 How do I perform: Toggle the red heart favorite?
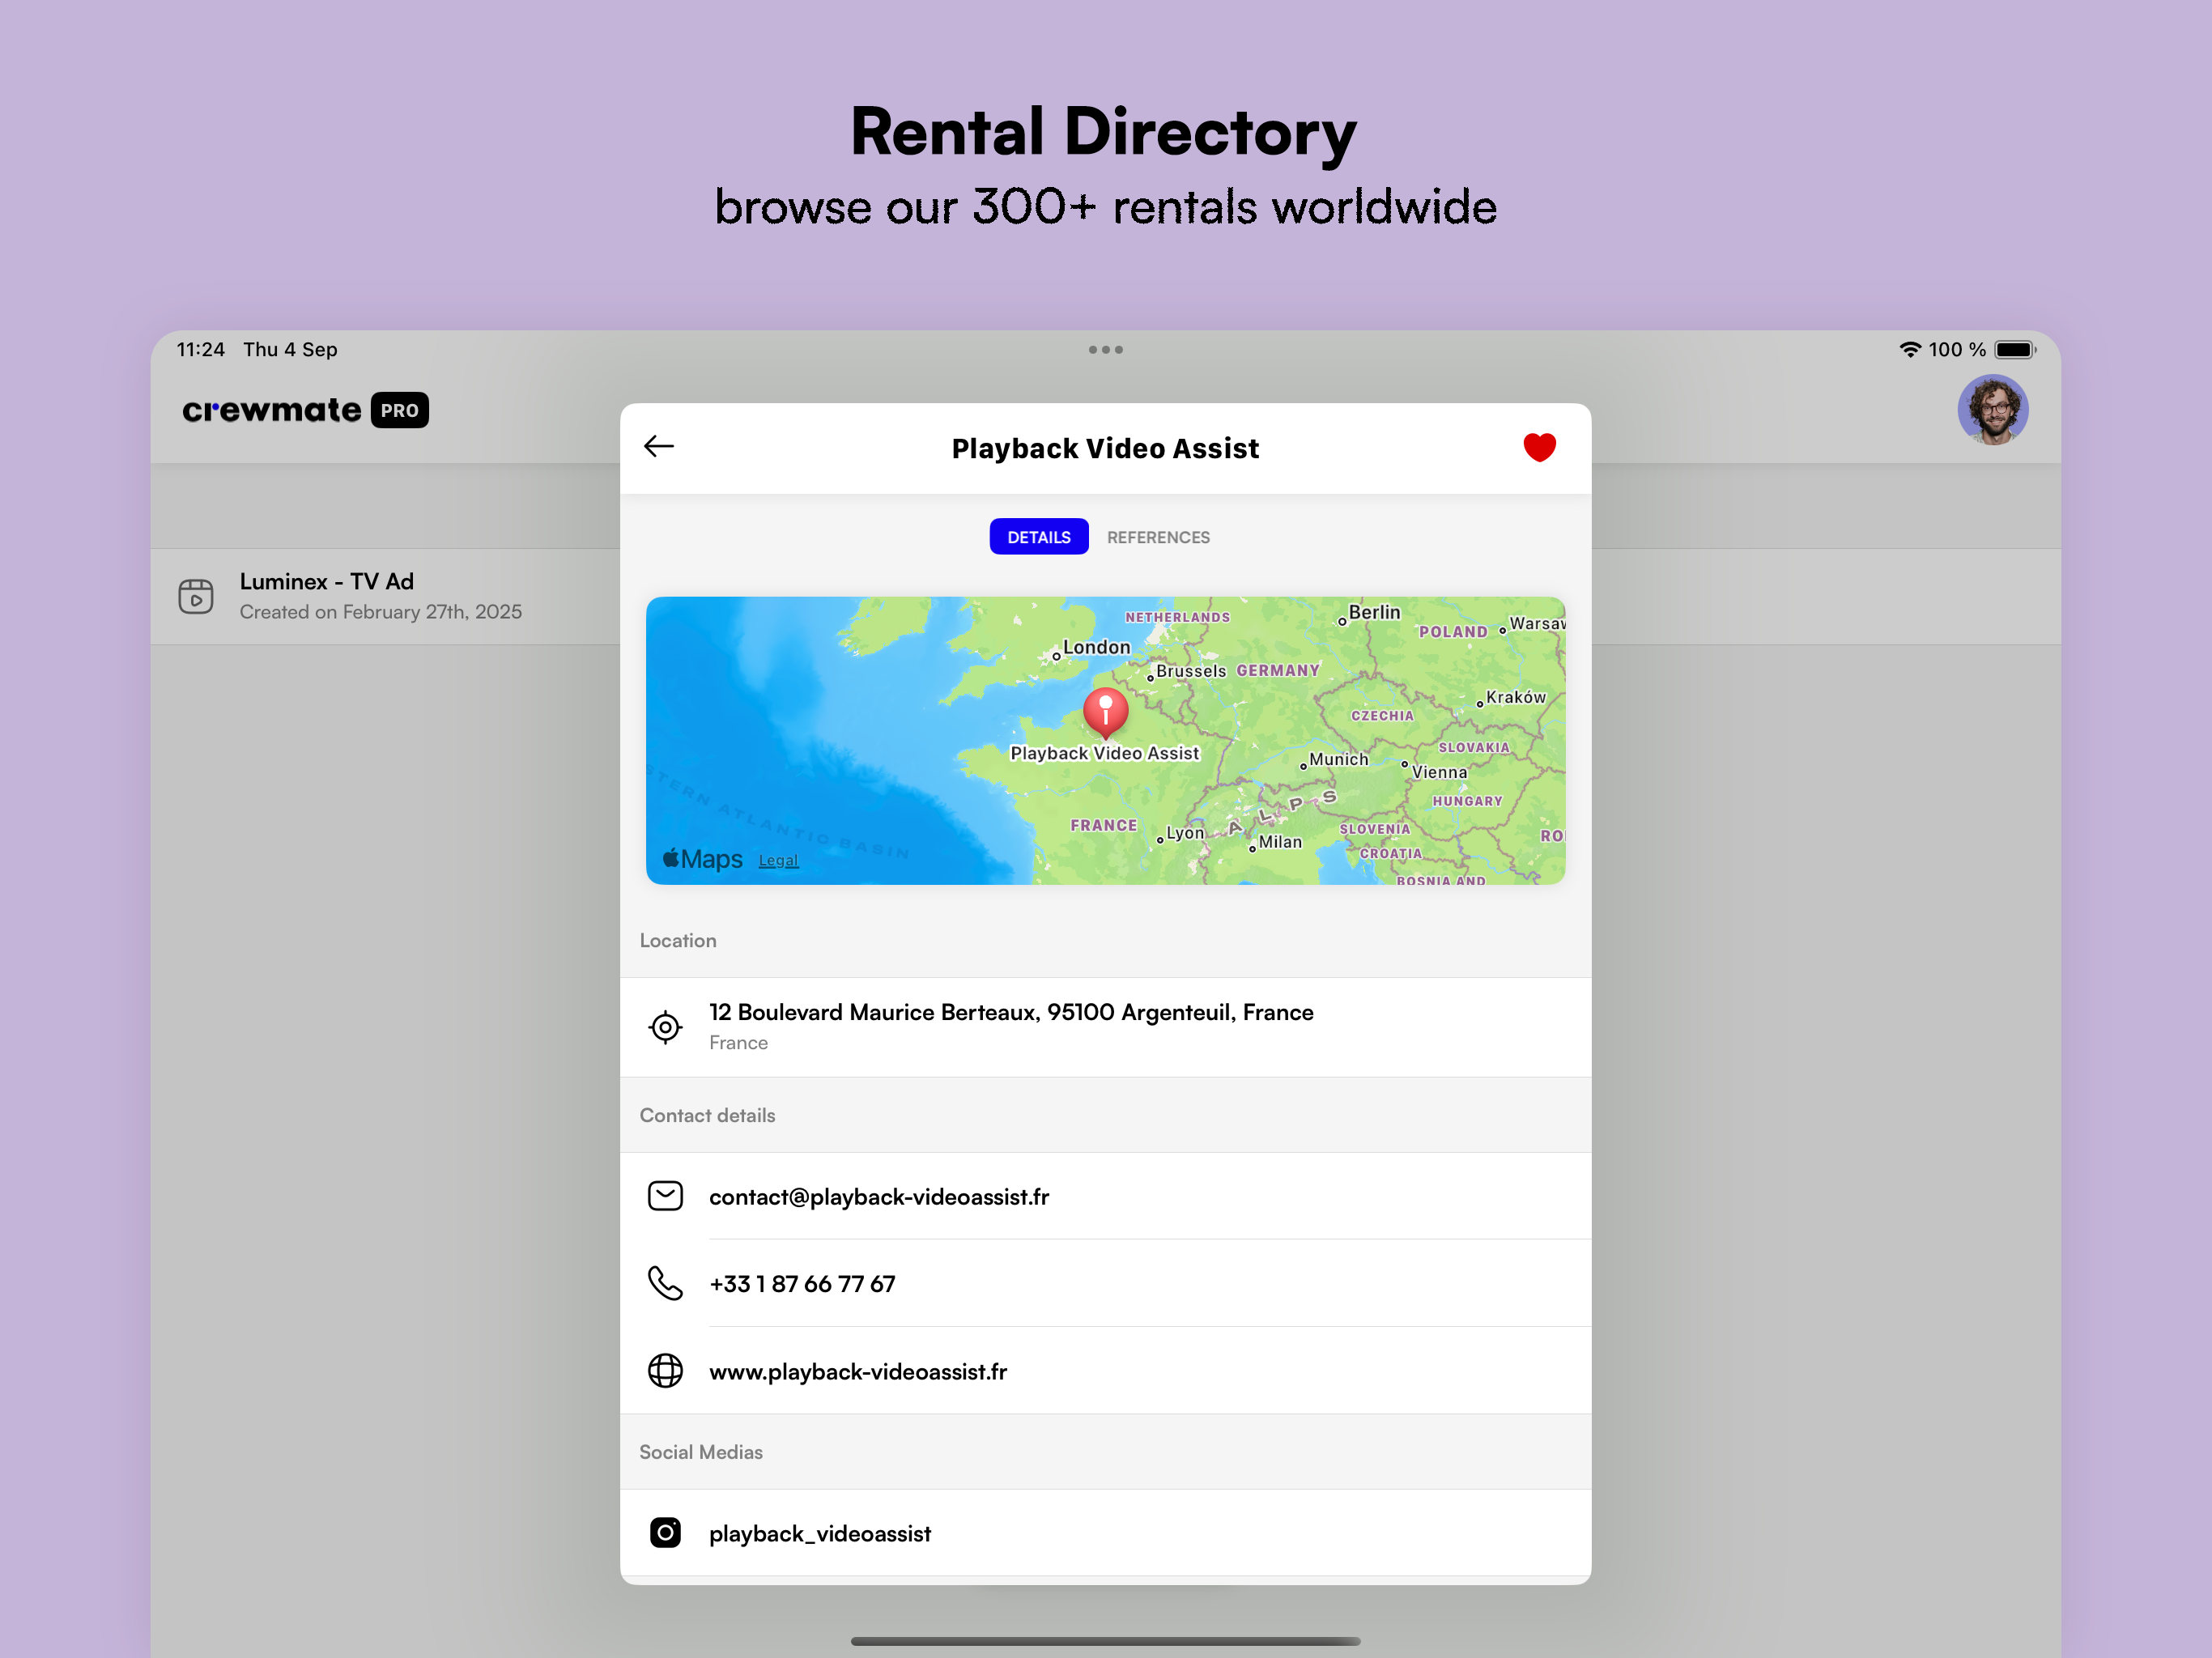pos(1539,447)
